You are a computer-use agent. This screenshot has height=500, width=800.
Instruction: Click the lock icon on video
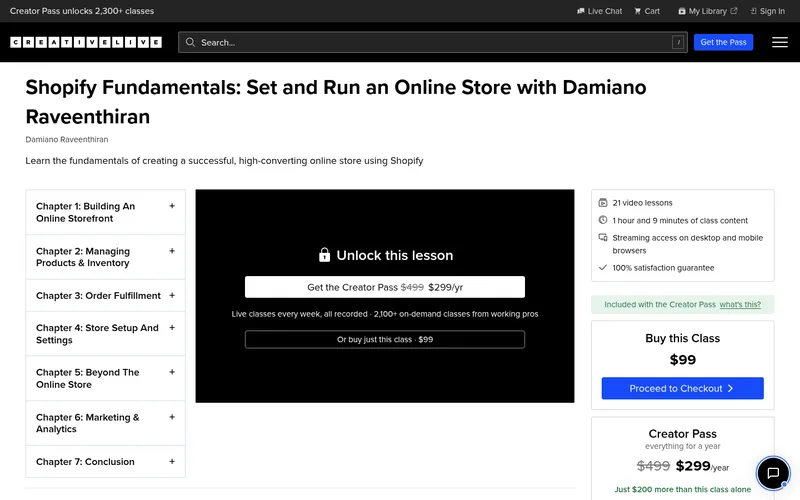click(x=324, y=255)
